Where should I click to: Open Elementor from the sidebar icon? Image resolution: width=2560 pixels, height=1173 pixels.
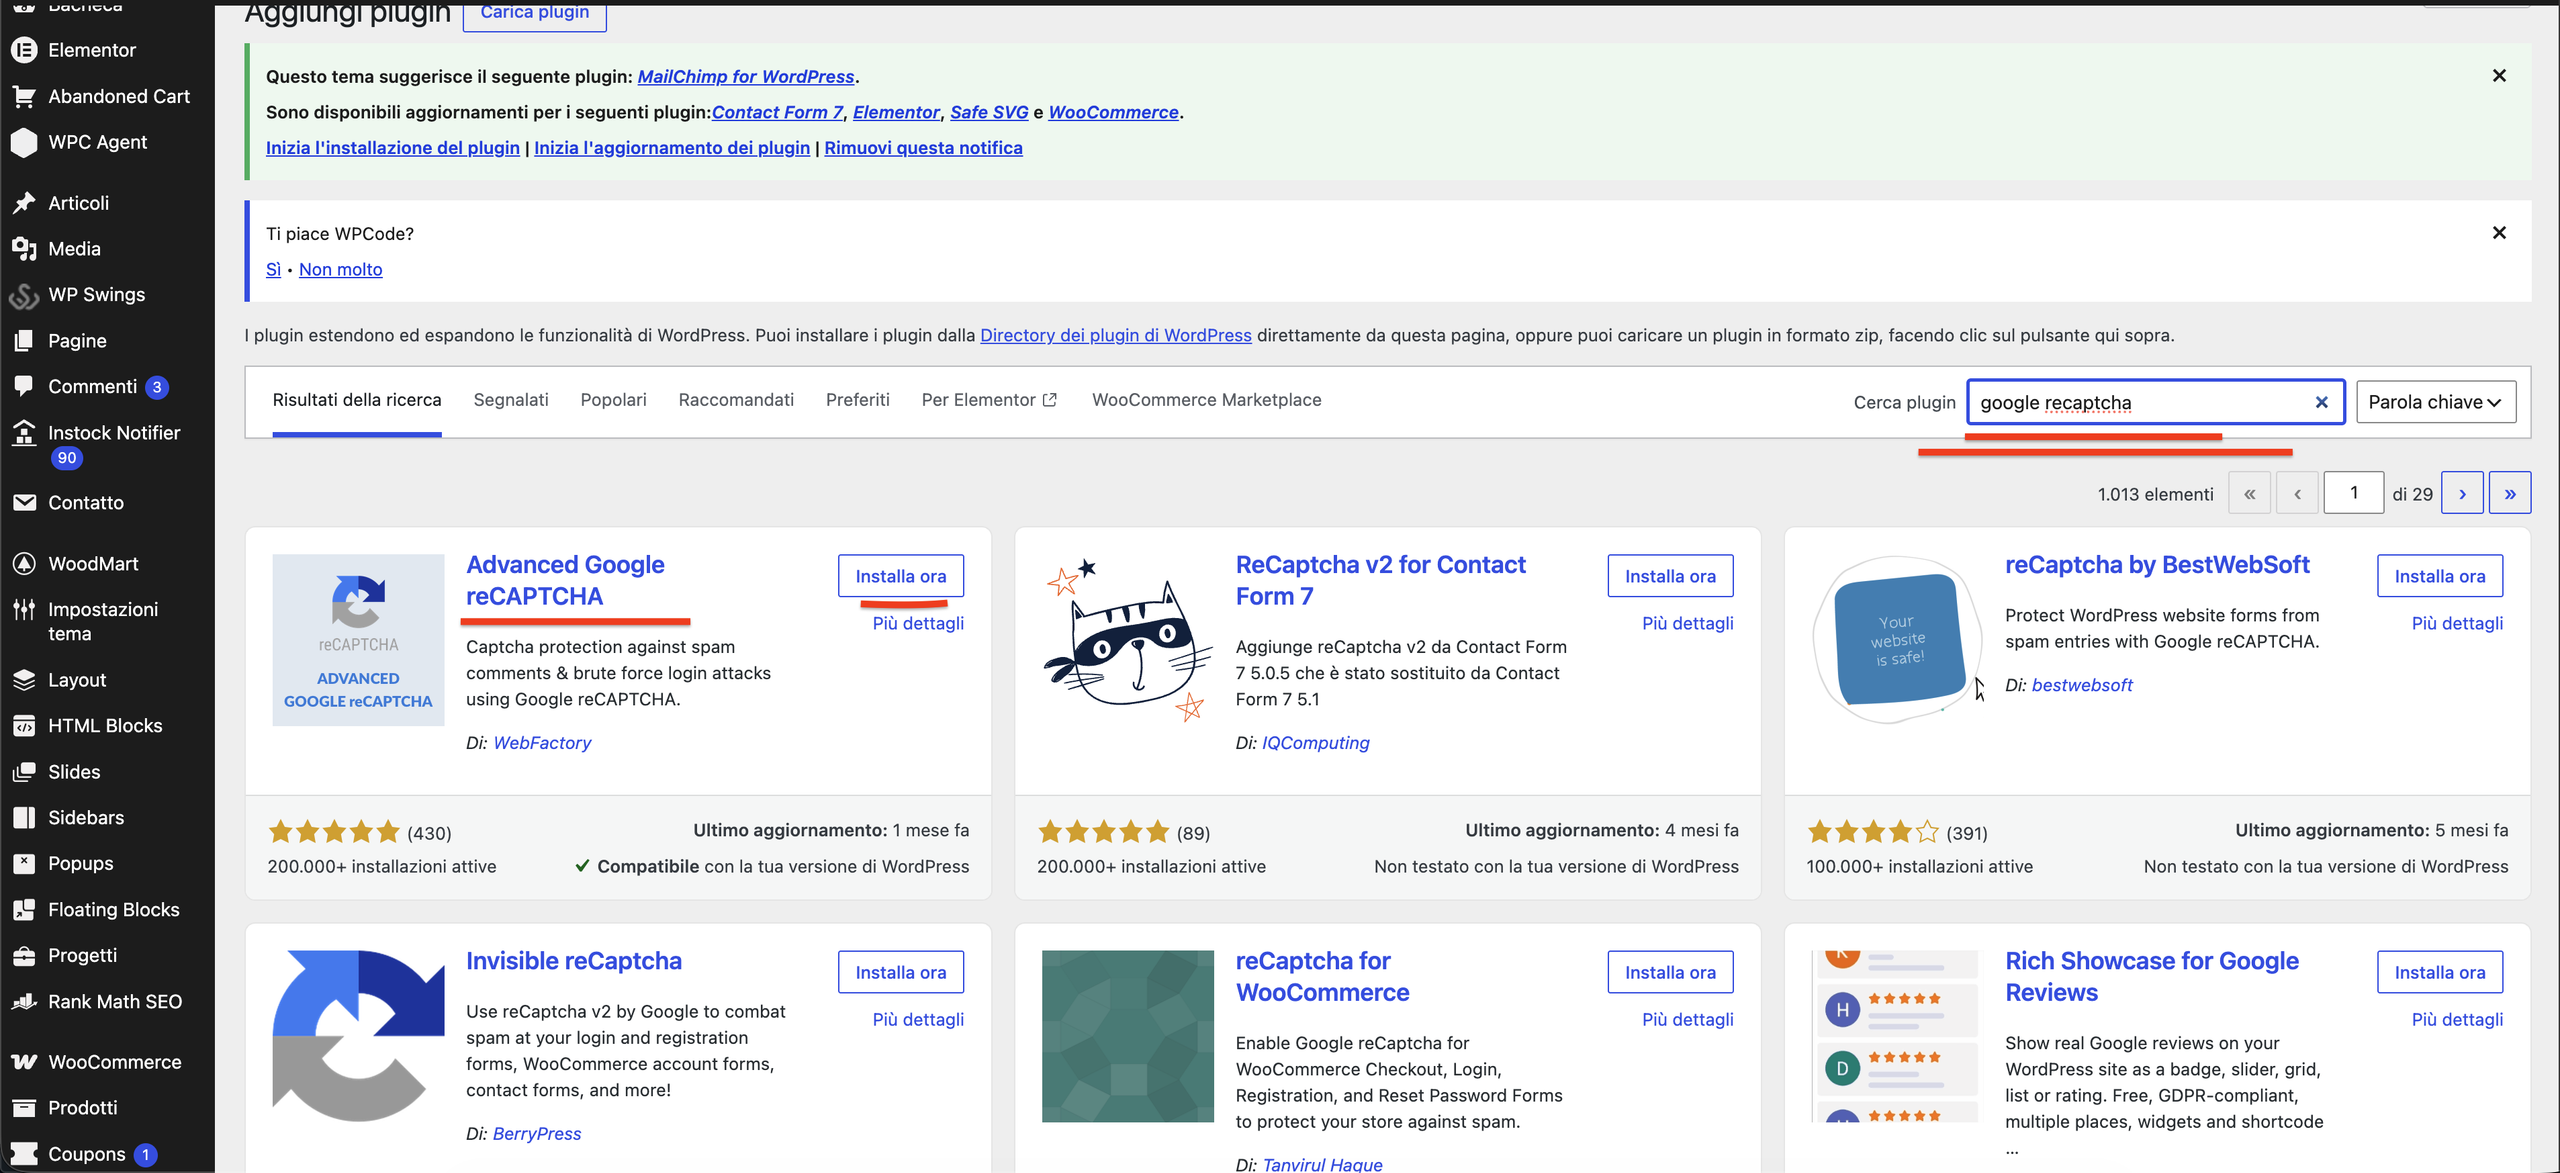point(24,50)
